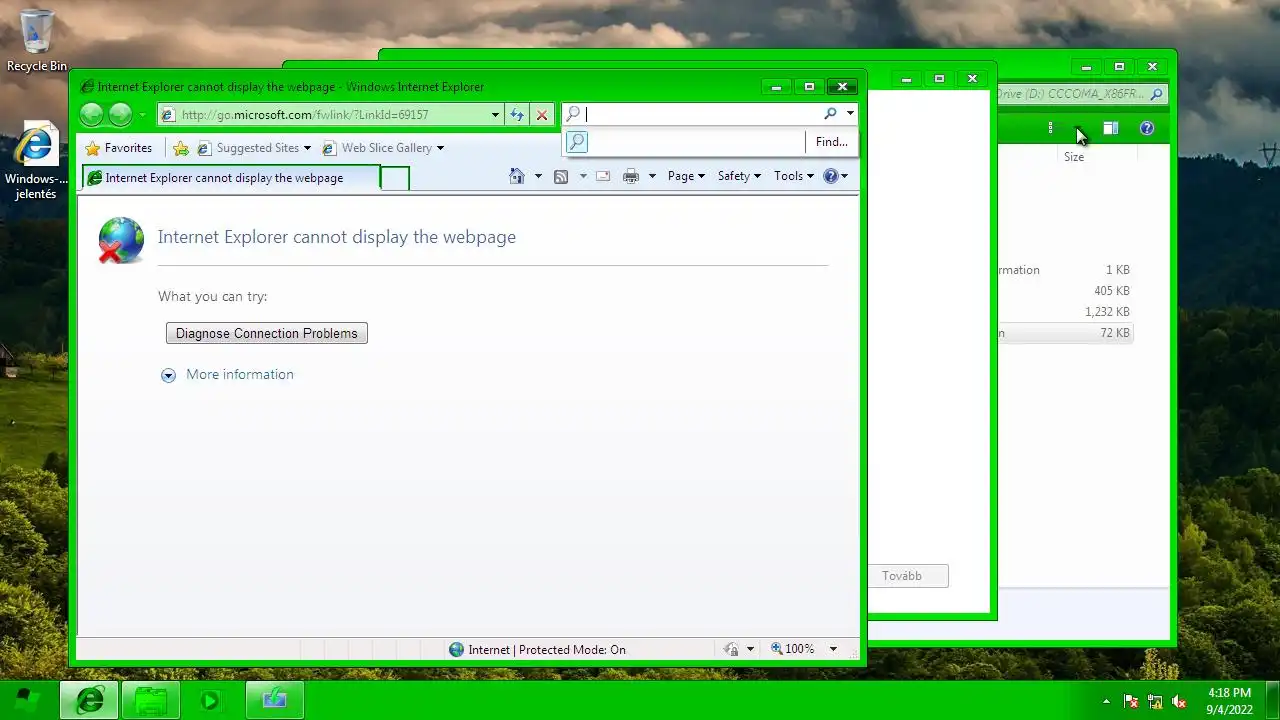This screenshot has height=720, width=1280.
Task: Click the red Stop loading icon
Action: tap(542, 115)
